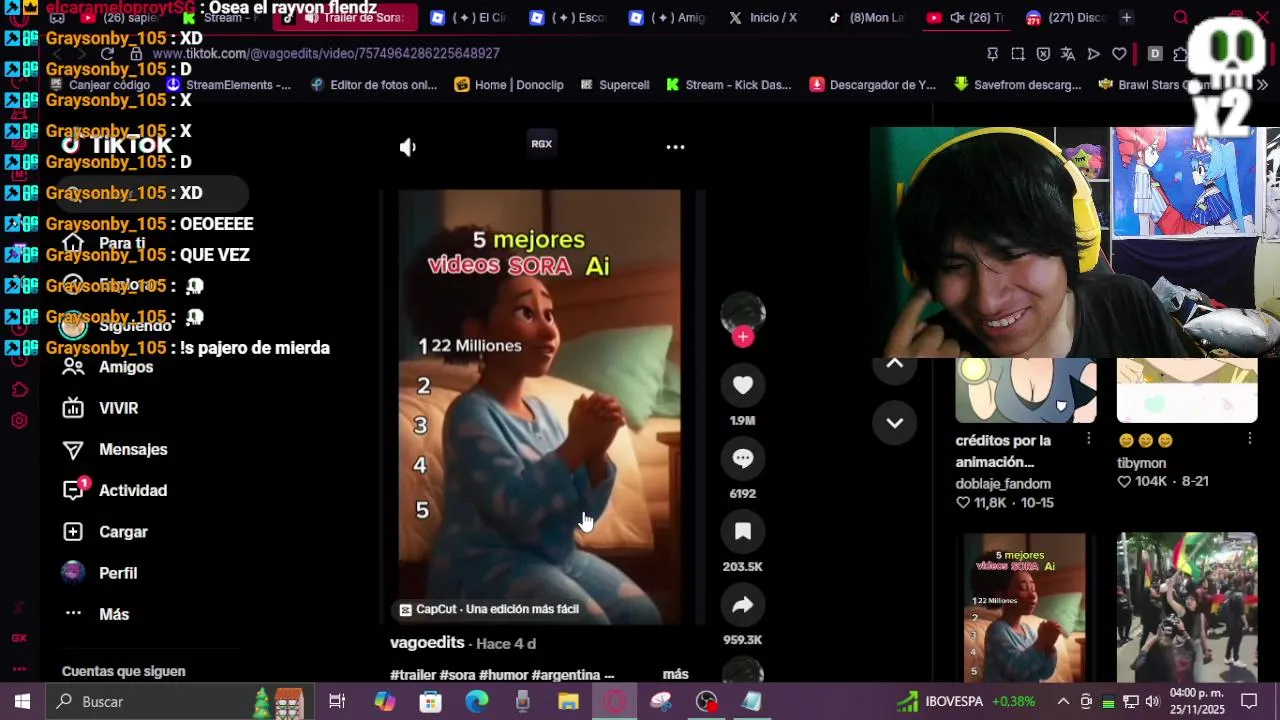Screen dimensions: 1280x720
Task: Mute the TikTok video with speaker icon
Action: [x=408, y=147]
